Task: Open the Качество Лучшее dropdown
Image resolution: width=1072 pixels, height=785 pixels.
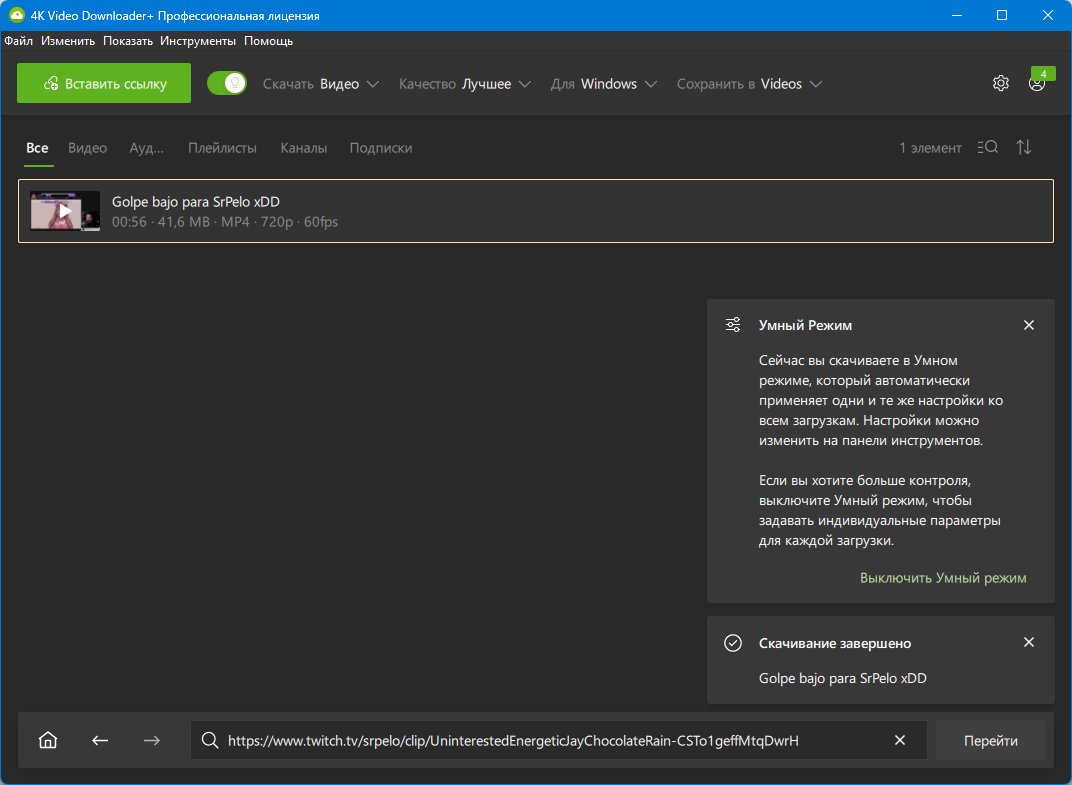Action: coord(465,84)
